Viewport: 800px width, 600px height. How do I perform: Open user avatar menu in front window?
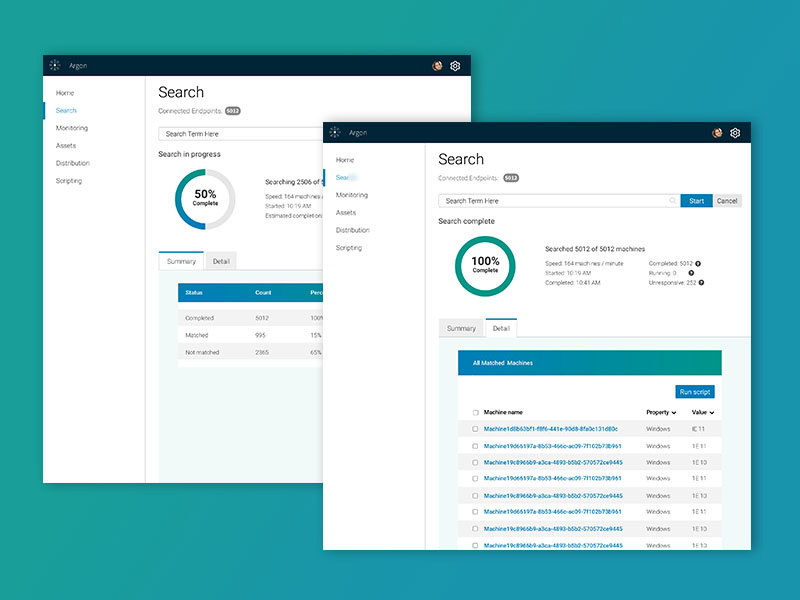click(717, 133)
